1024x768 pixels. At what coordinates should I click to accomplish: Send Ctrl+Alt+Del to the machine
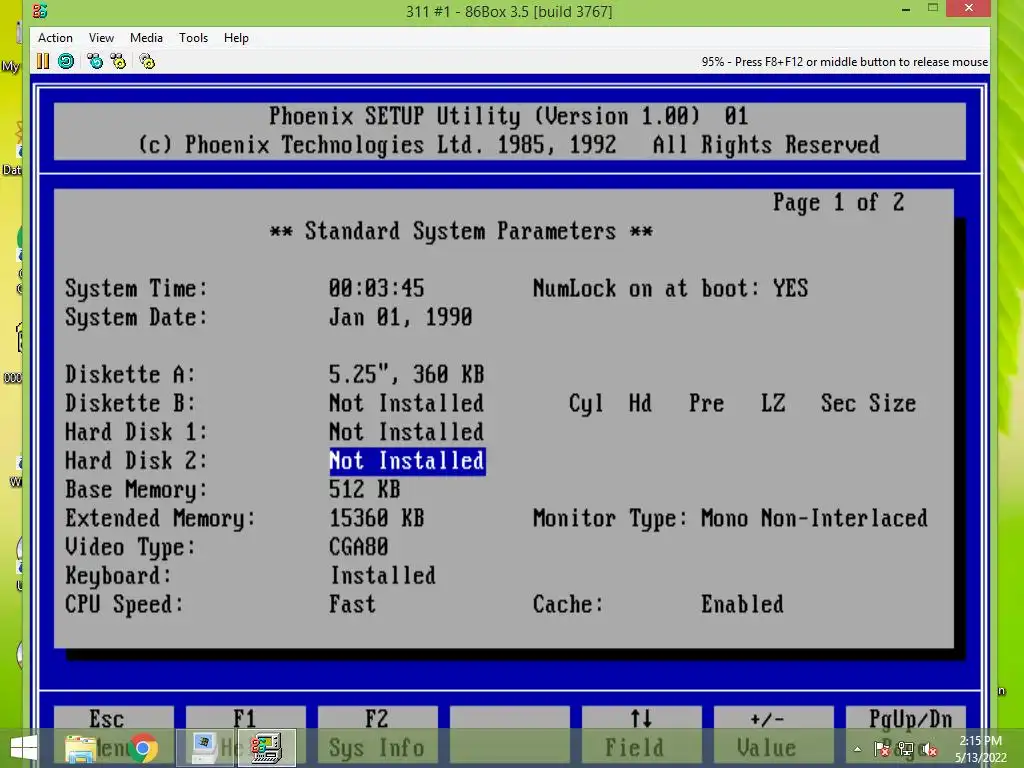tap(95, 61)
